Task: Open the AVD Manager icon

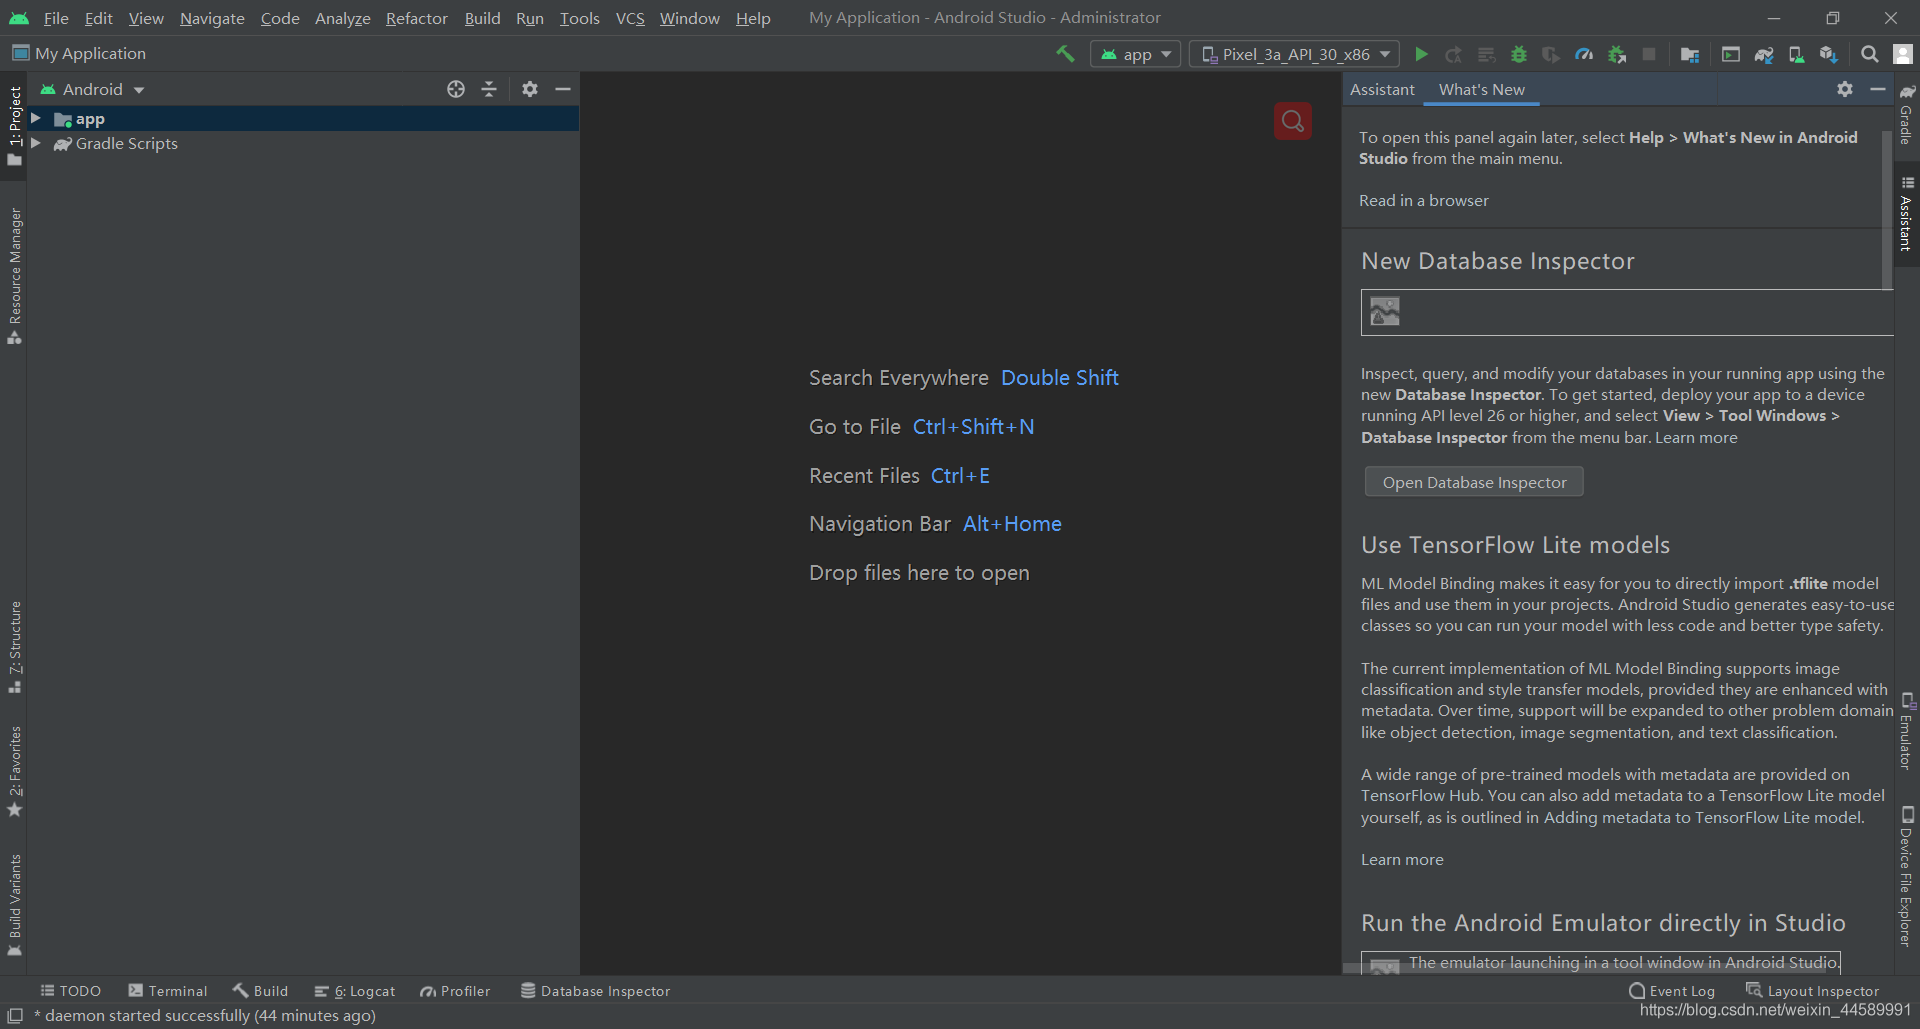Action: point(1796,54)
